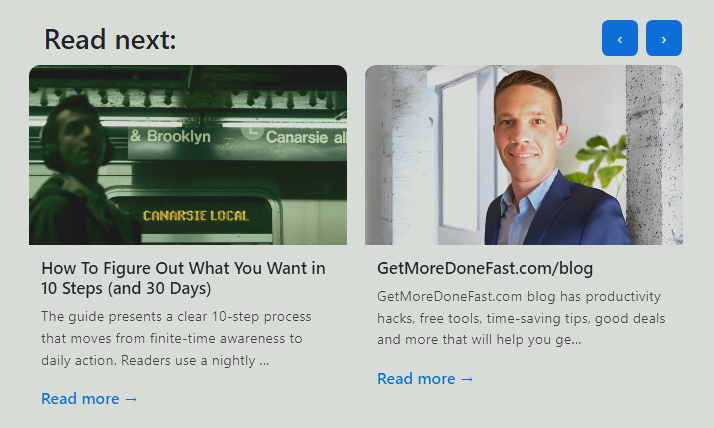Click the arrow after first Read more

click(x=131, y=399)
